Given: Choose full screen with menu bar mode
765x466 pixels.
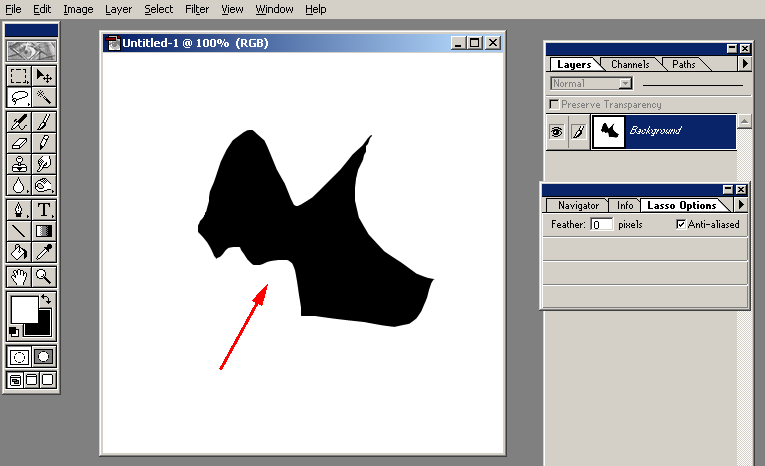Looking at the screenshot, I should tap(31, 380).
